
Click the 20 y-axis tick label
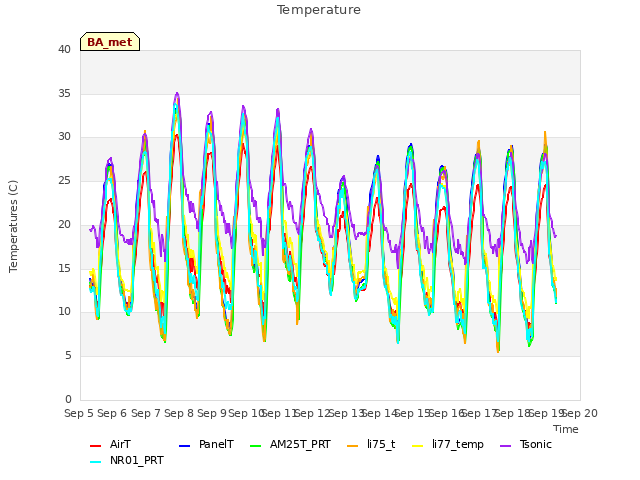(64, 224)
